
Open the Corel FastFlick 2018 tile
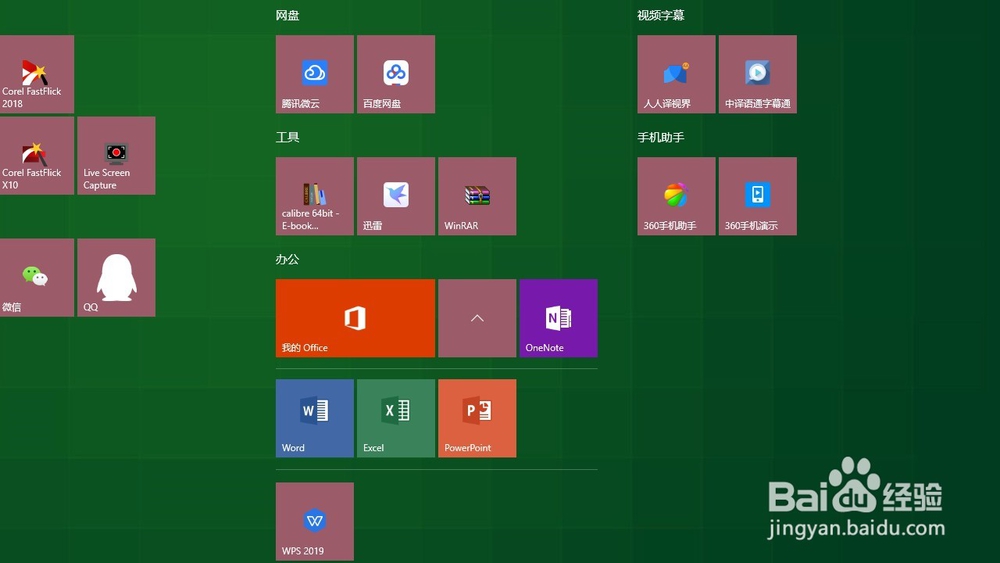coord(37,74)
